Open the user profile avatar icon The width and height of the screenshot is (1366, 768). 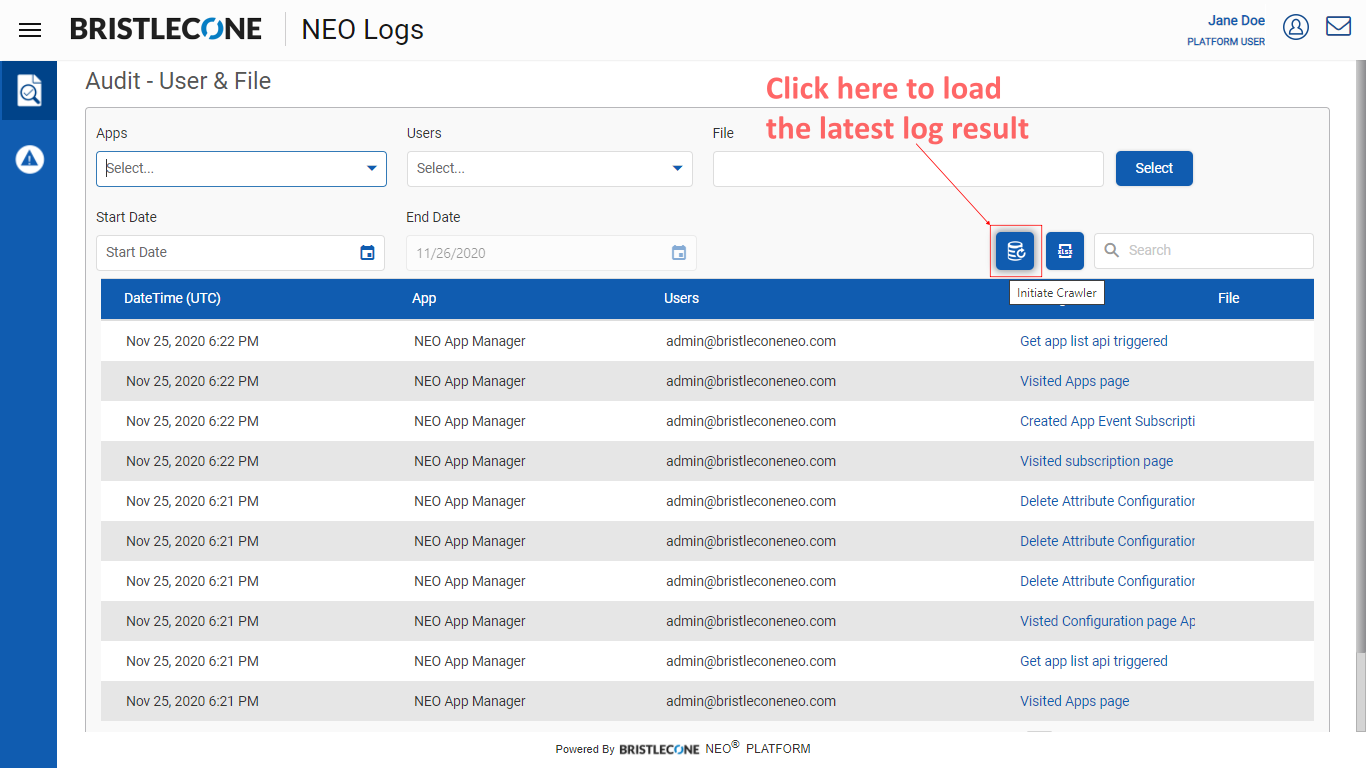(1296, 27)
